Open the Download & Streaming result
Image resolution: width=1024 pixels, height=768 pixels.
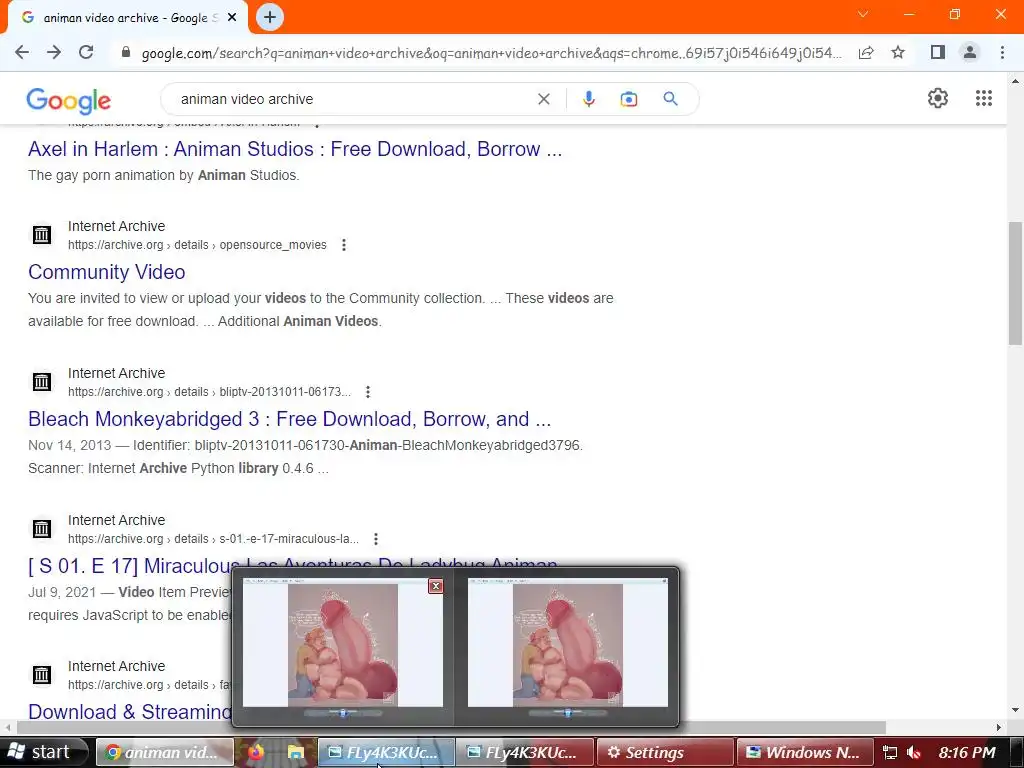(x=129, y=711)
